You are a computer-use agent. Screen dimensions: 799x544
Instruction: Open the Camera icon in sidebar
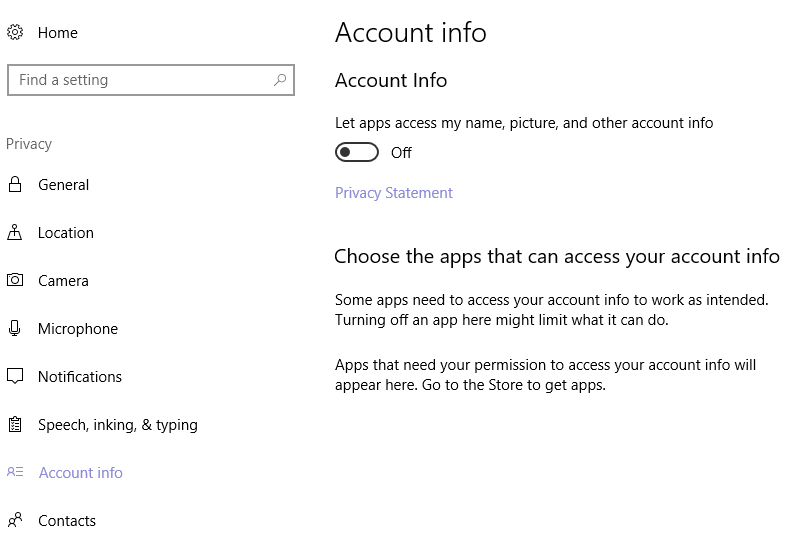pos(15,280)
